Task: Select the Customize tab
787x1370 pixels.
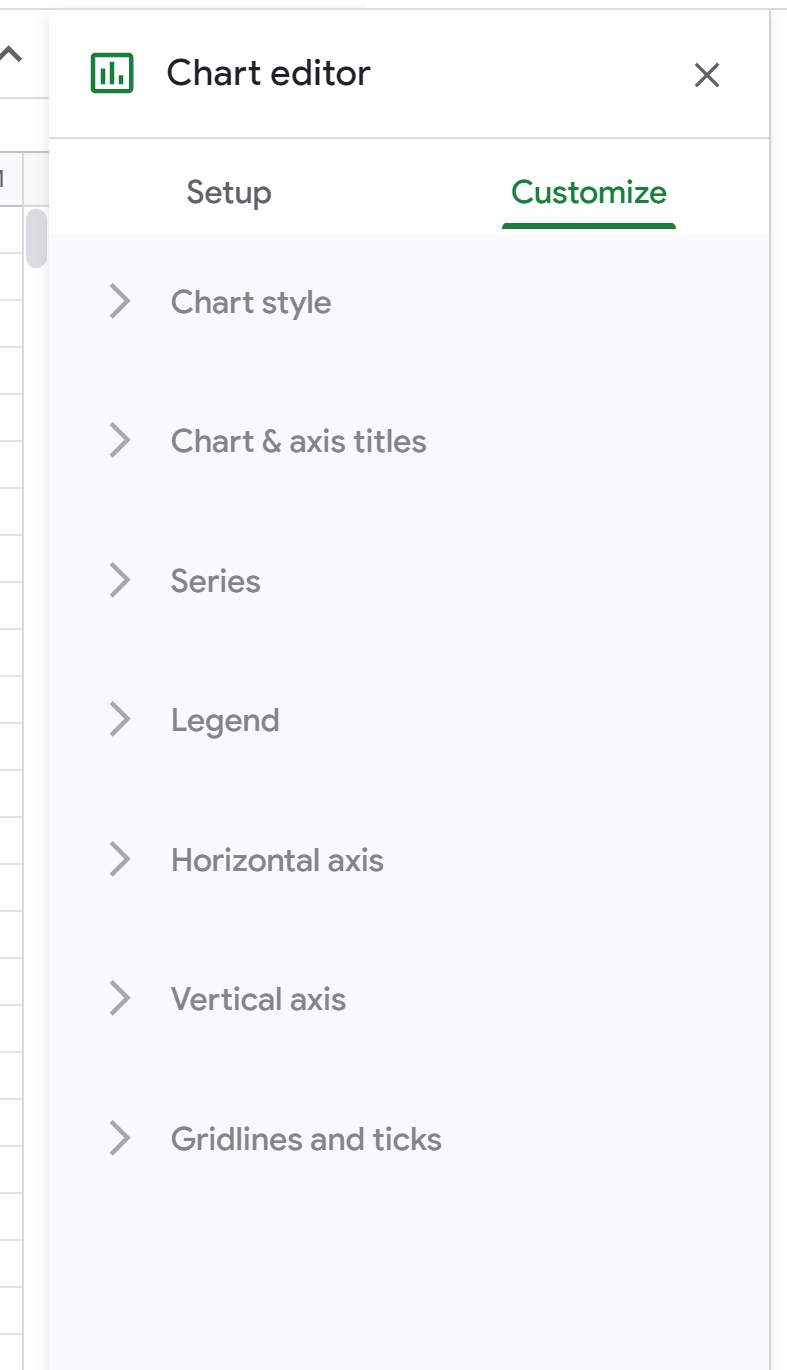Action: pos(588,192)
